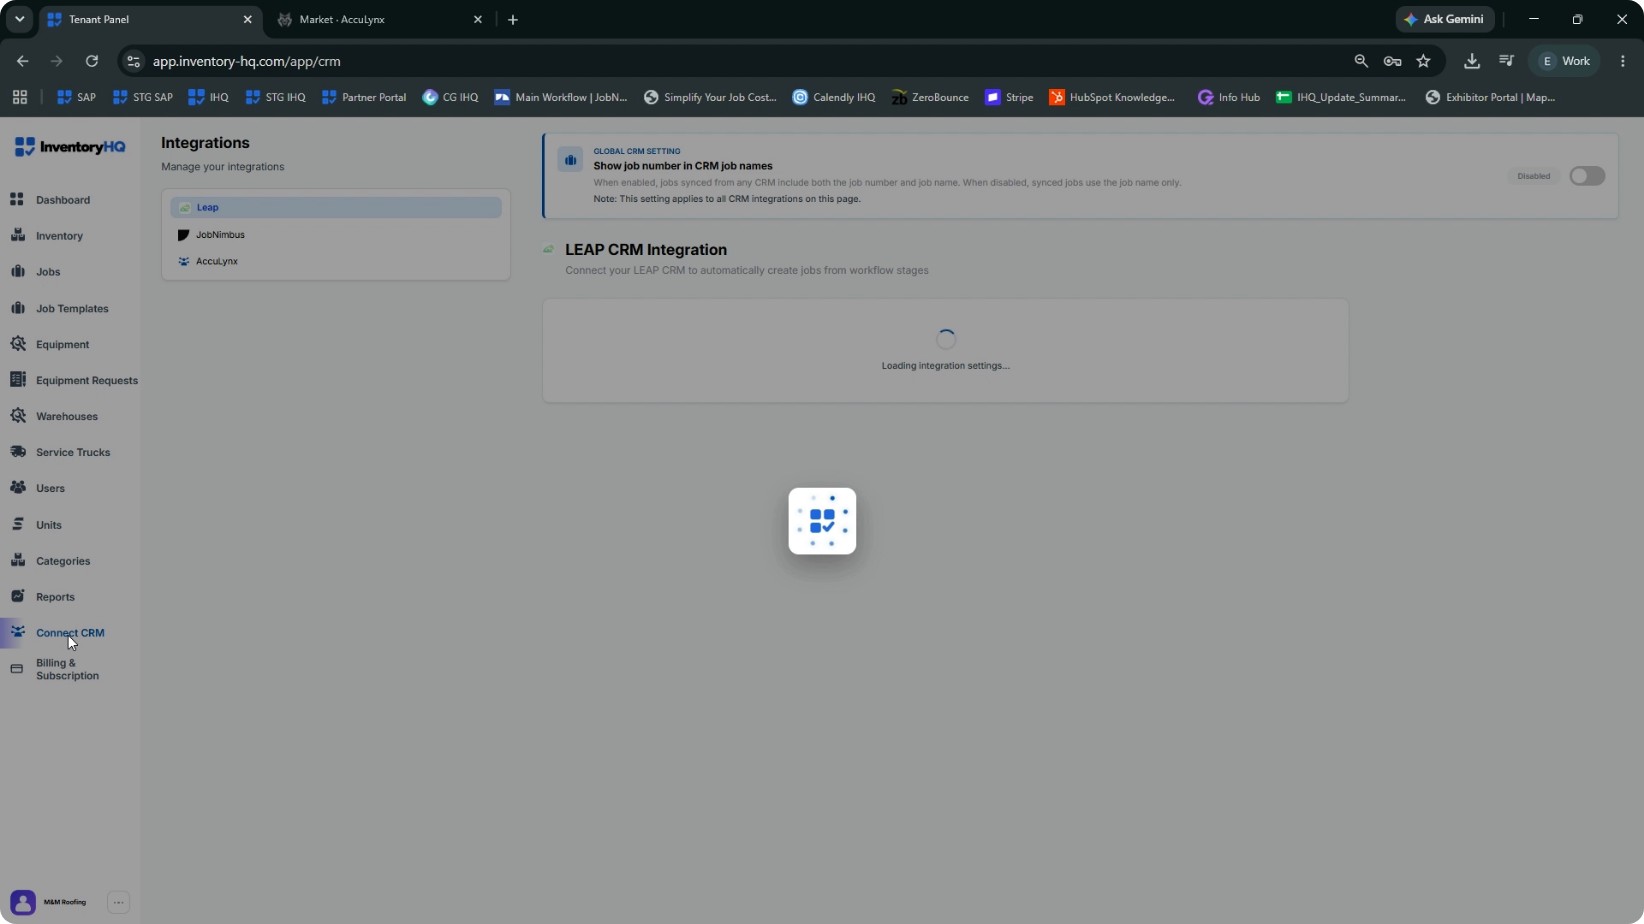
Task: Open M&M Roofing account options menu
Action: click(x=118, y=902)
